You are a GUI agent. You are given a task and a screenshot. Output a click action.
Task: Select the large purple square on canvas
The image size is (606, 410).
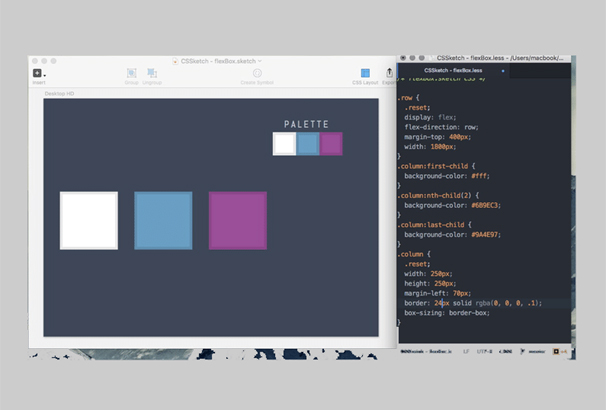[238, 220]
